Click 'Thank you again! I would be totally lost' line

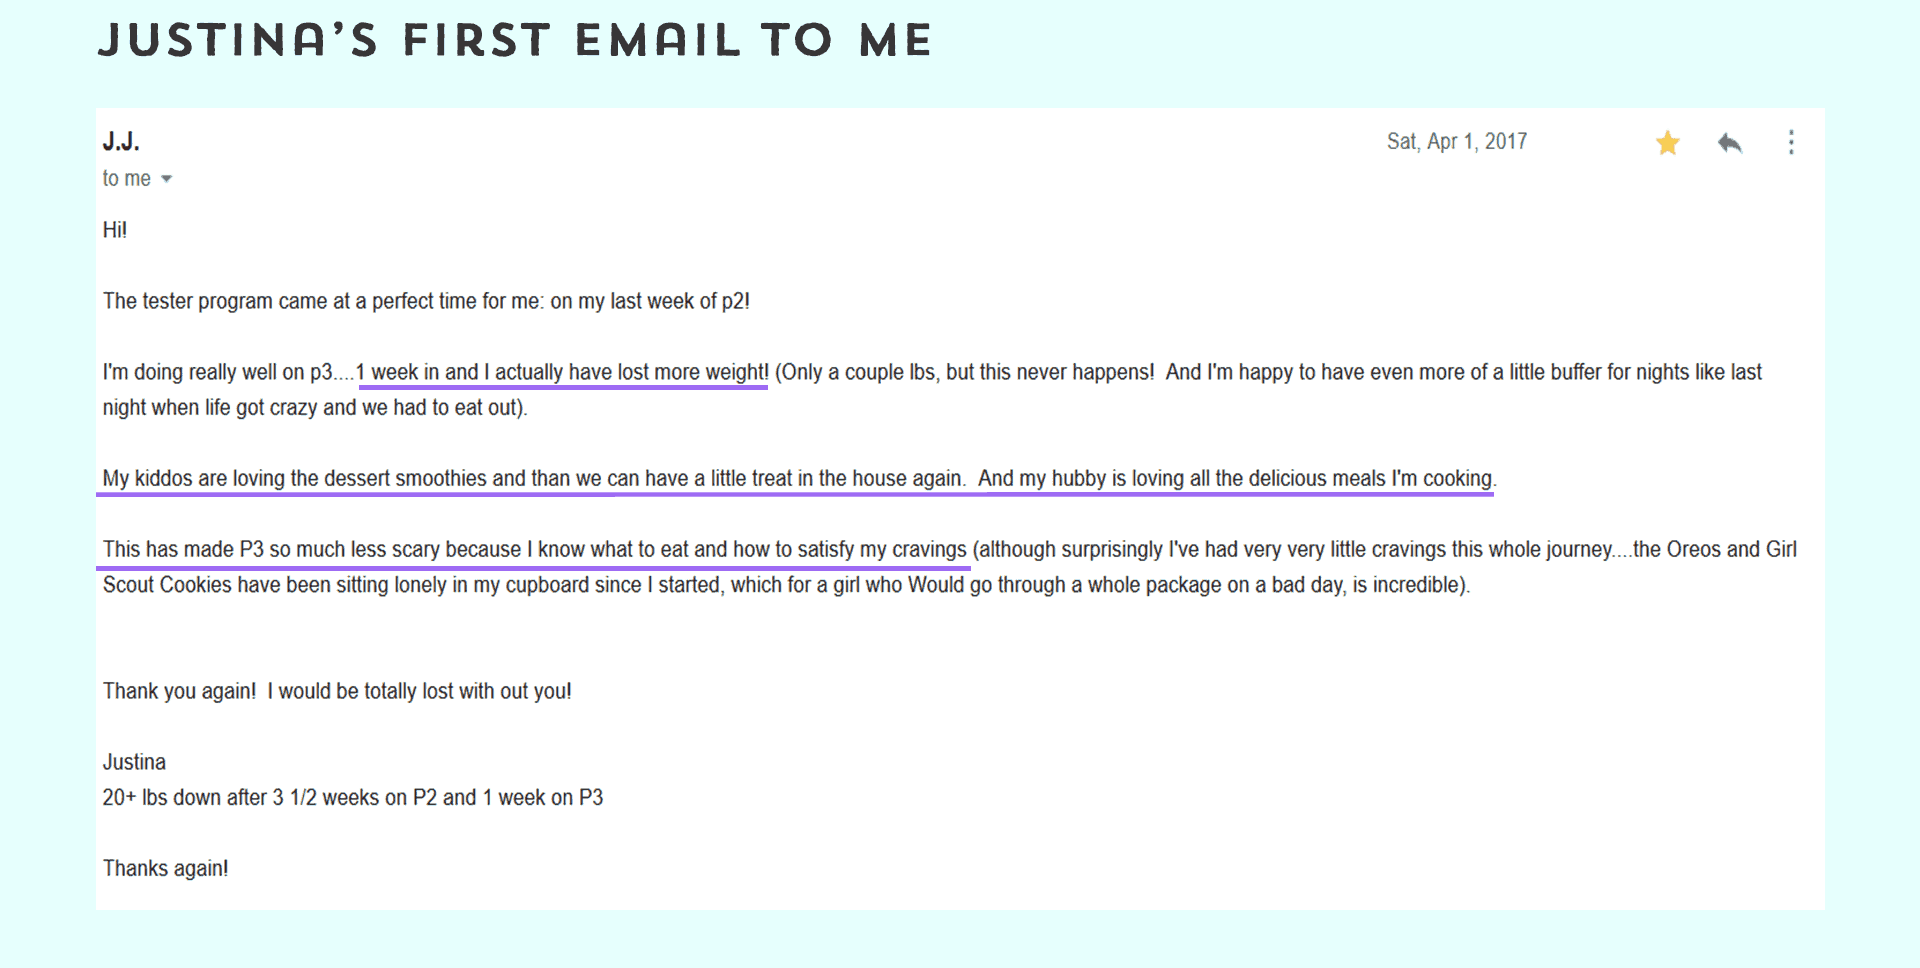[x=337, y=691]
